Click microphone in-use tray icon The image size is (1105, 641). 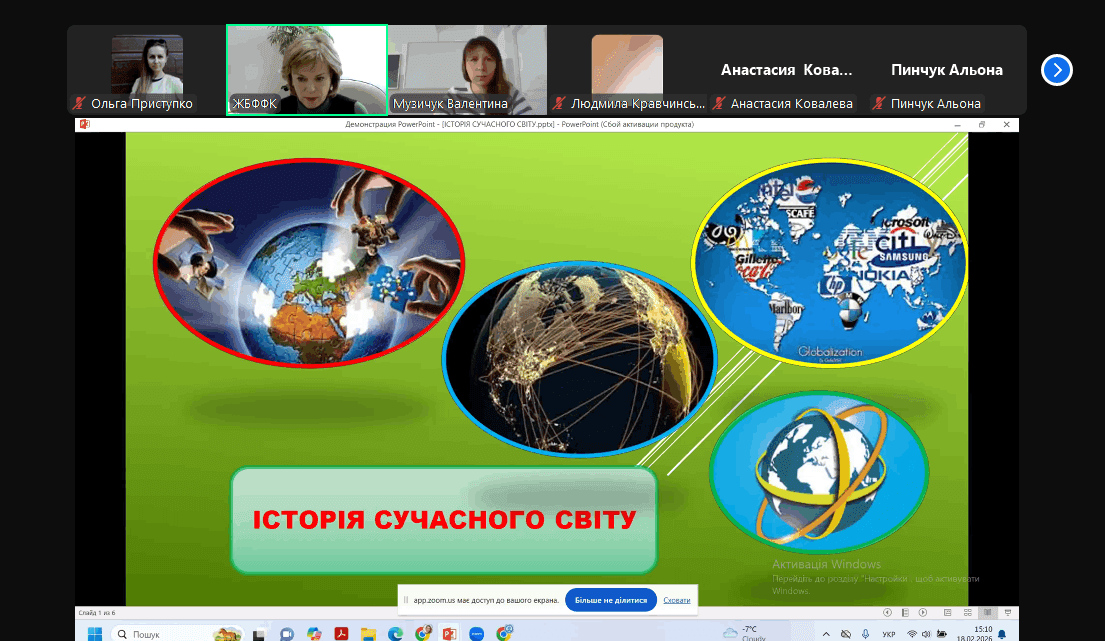pyautogui.click(x=865, y=635)
